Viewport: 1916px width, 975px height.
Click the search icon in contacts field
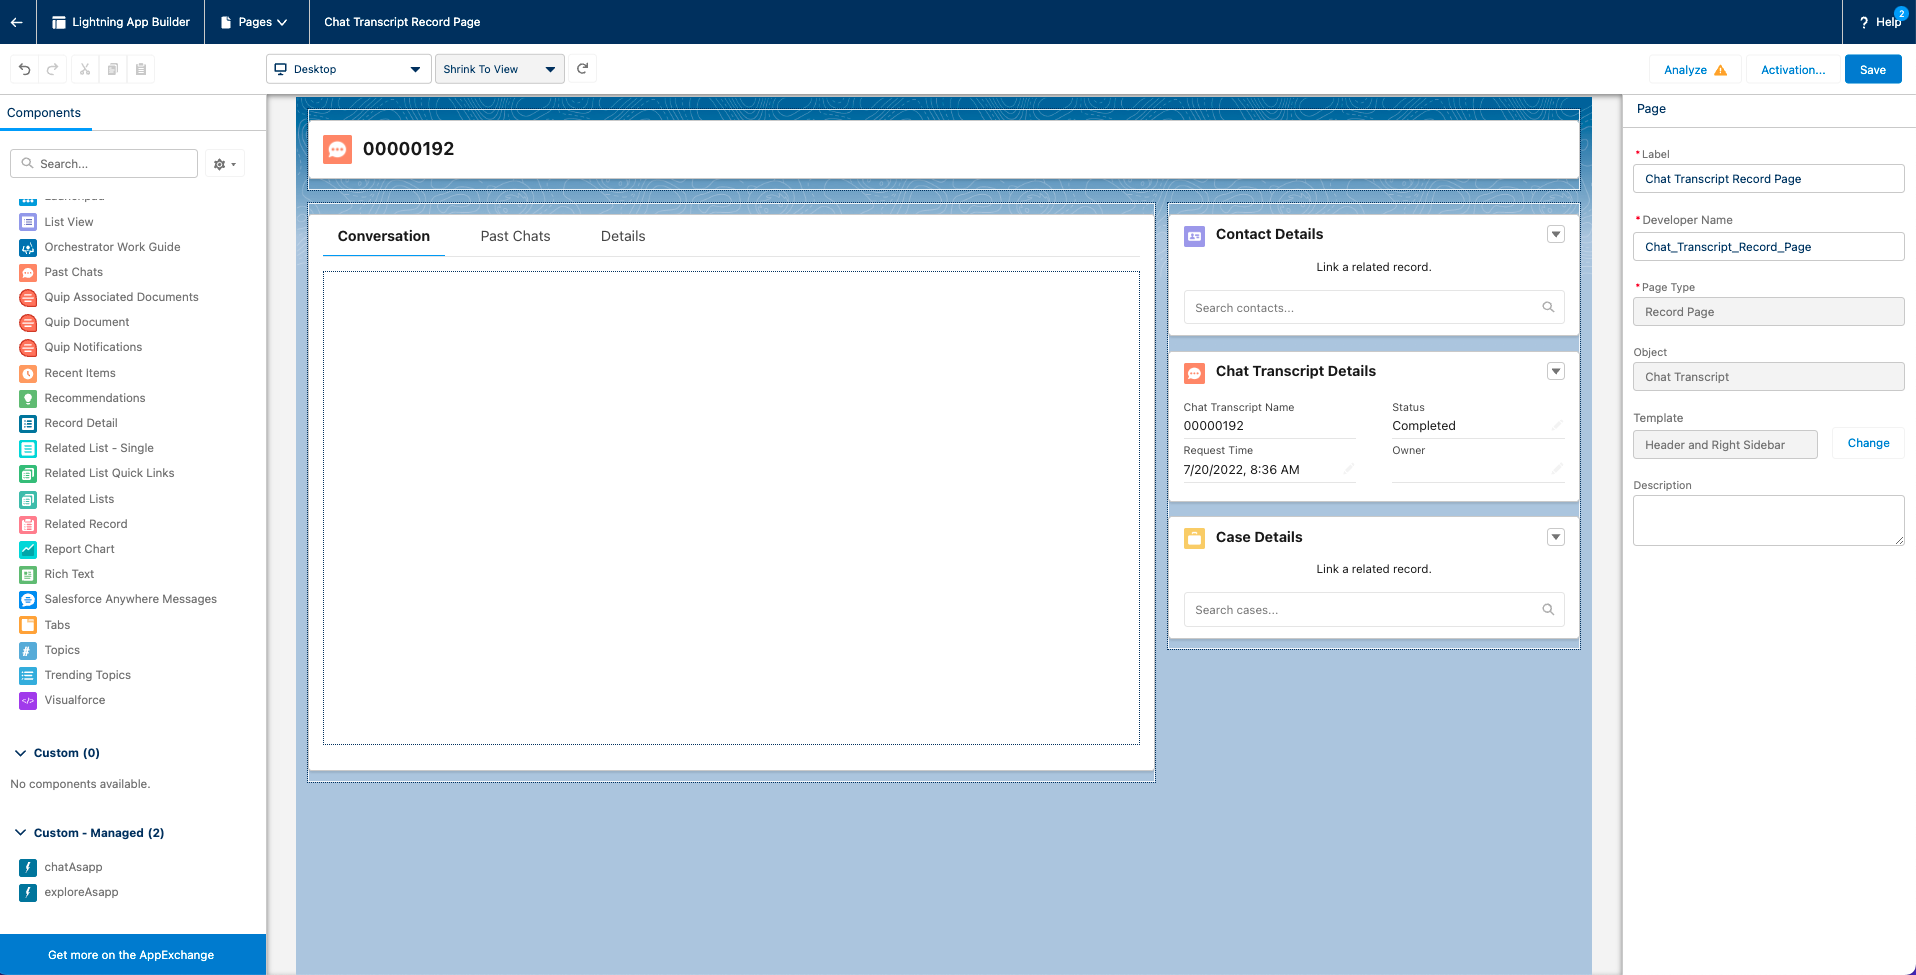point(1548,307)
